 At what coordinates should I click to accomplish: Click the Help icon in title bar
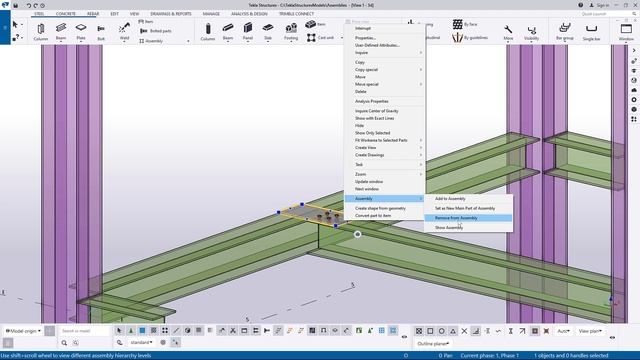[580, 5]
